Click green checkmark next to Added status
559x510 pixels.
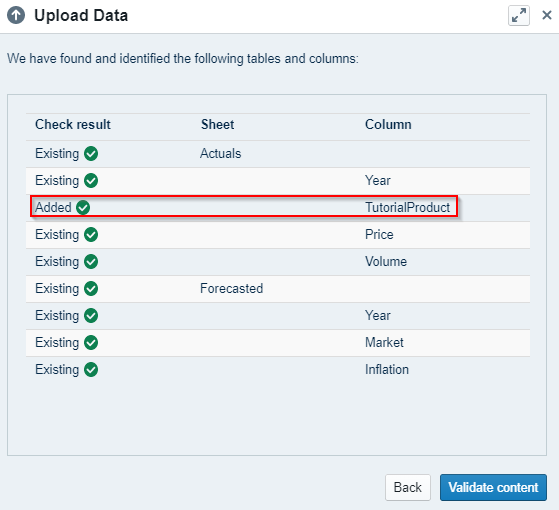pos(83,207)
